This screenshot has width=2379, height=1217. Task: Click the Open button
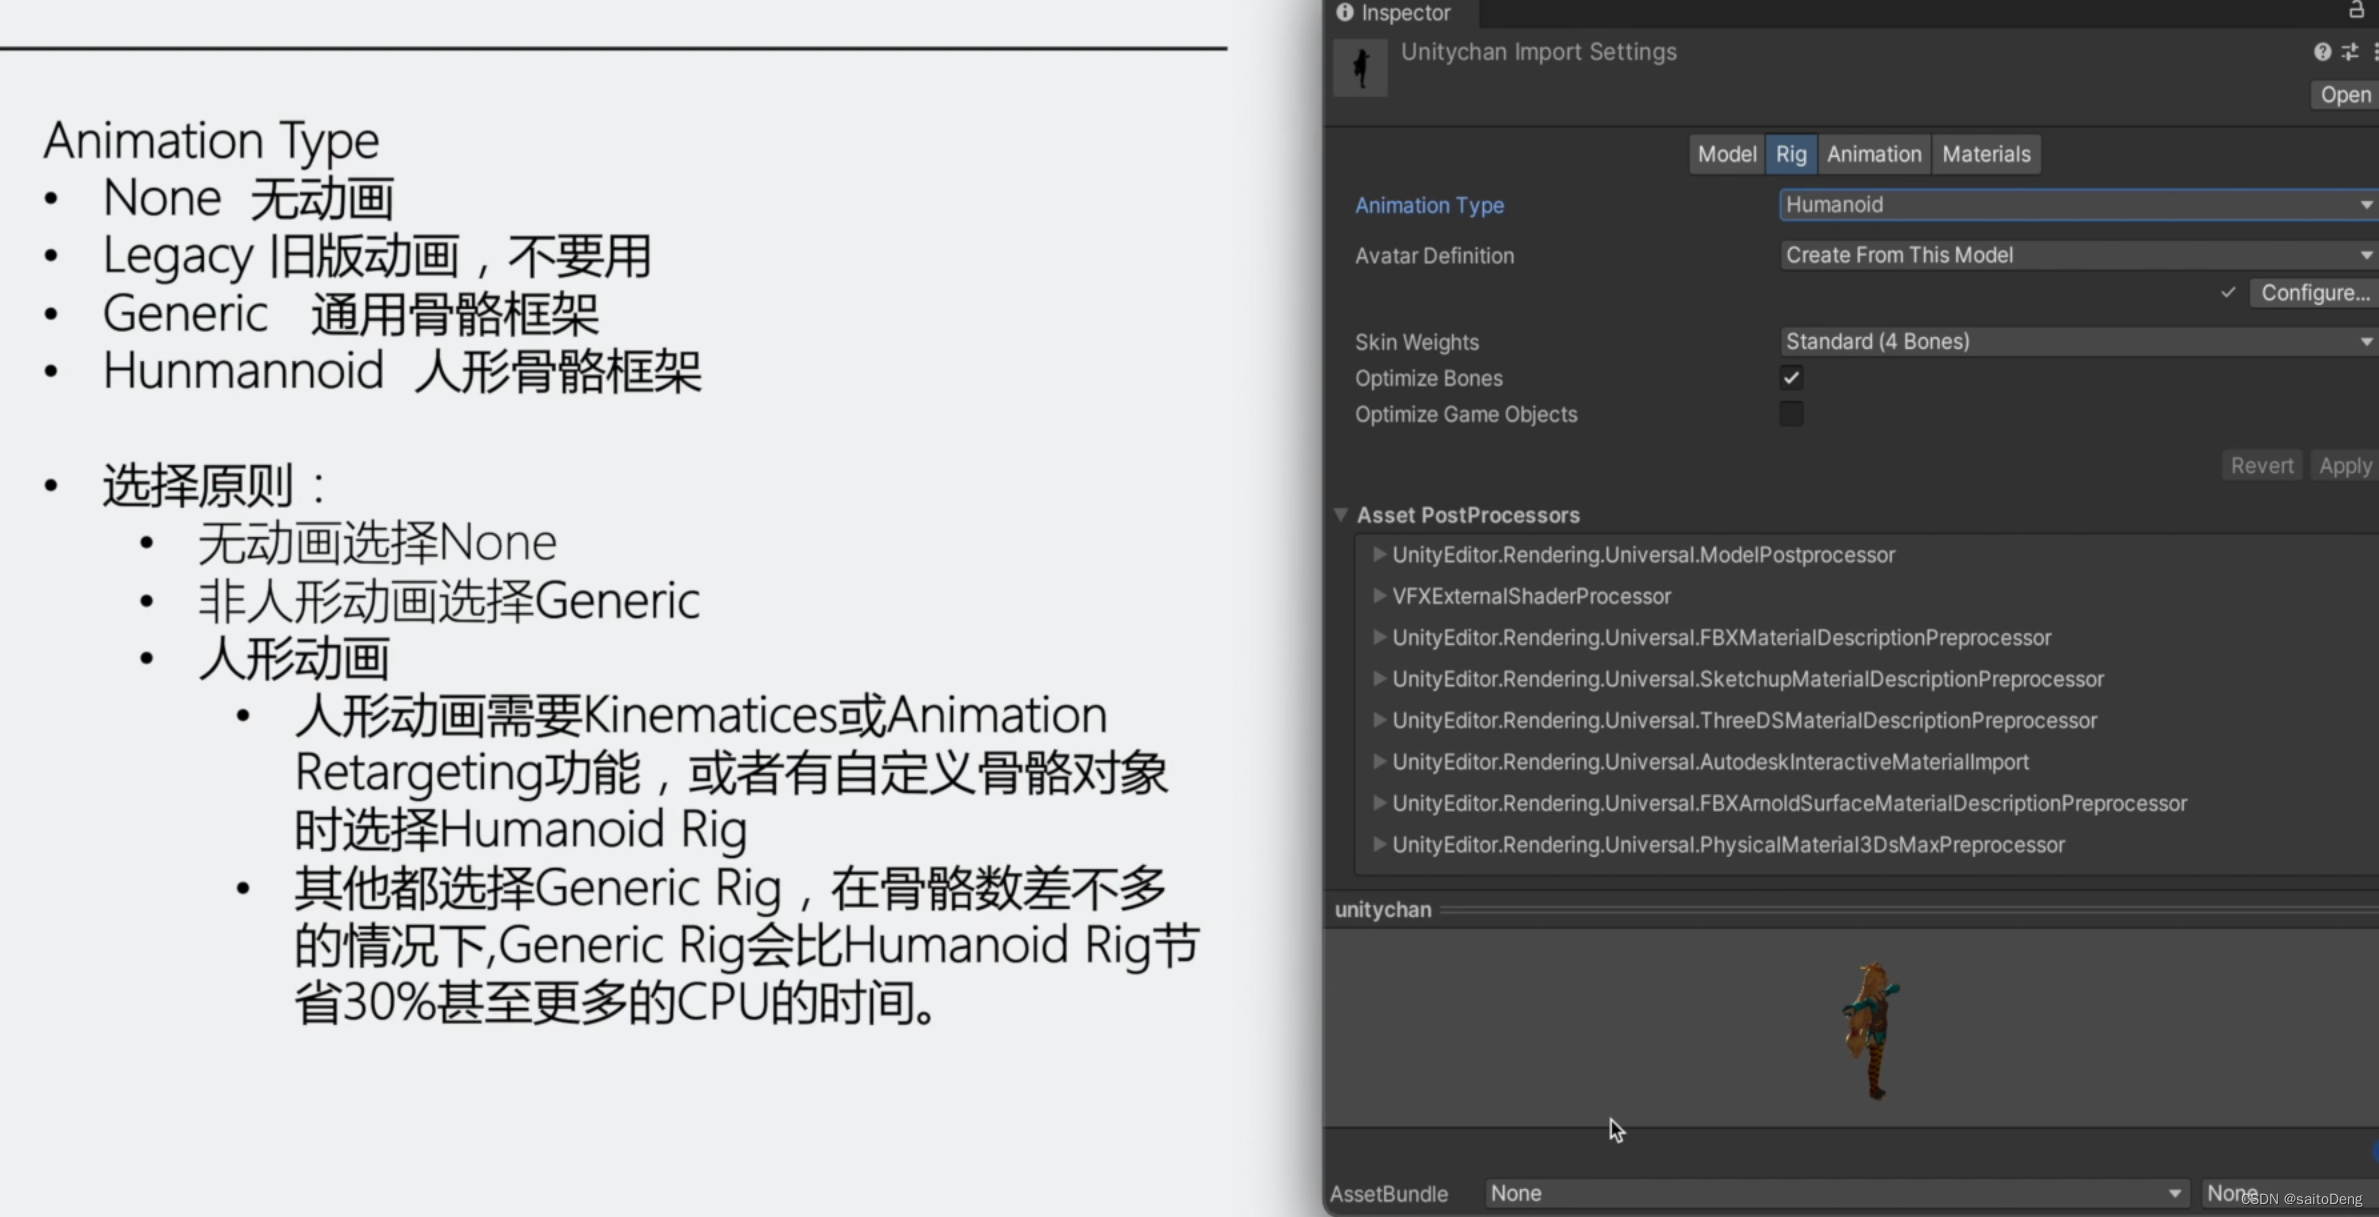tap(2345, 95)
